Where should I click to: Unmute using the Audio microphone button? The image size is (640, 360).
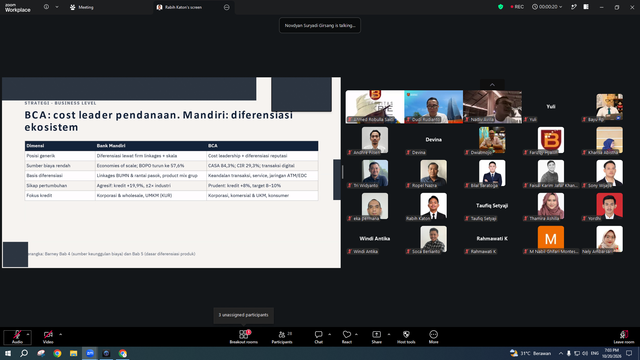pyautogui.click(x=17, y=337)
